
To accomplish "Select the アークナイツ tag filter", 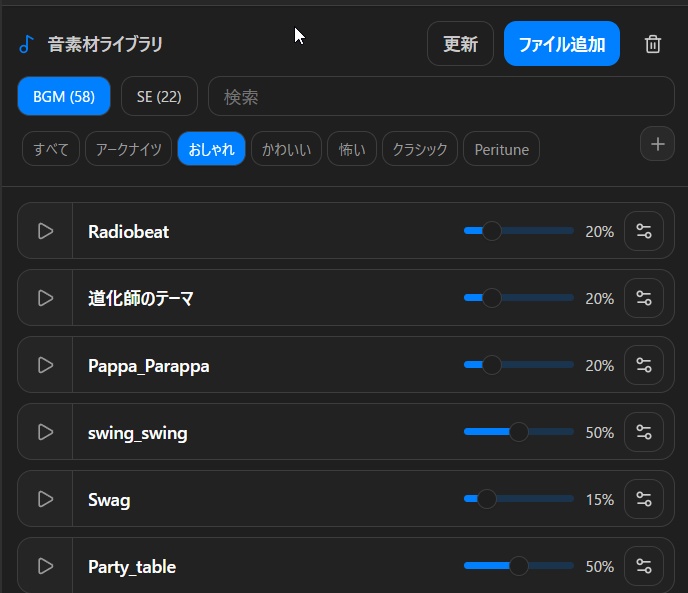I will pos(128,150).
